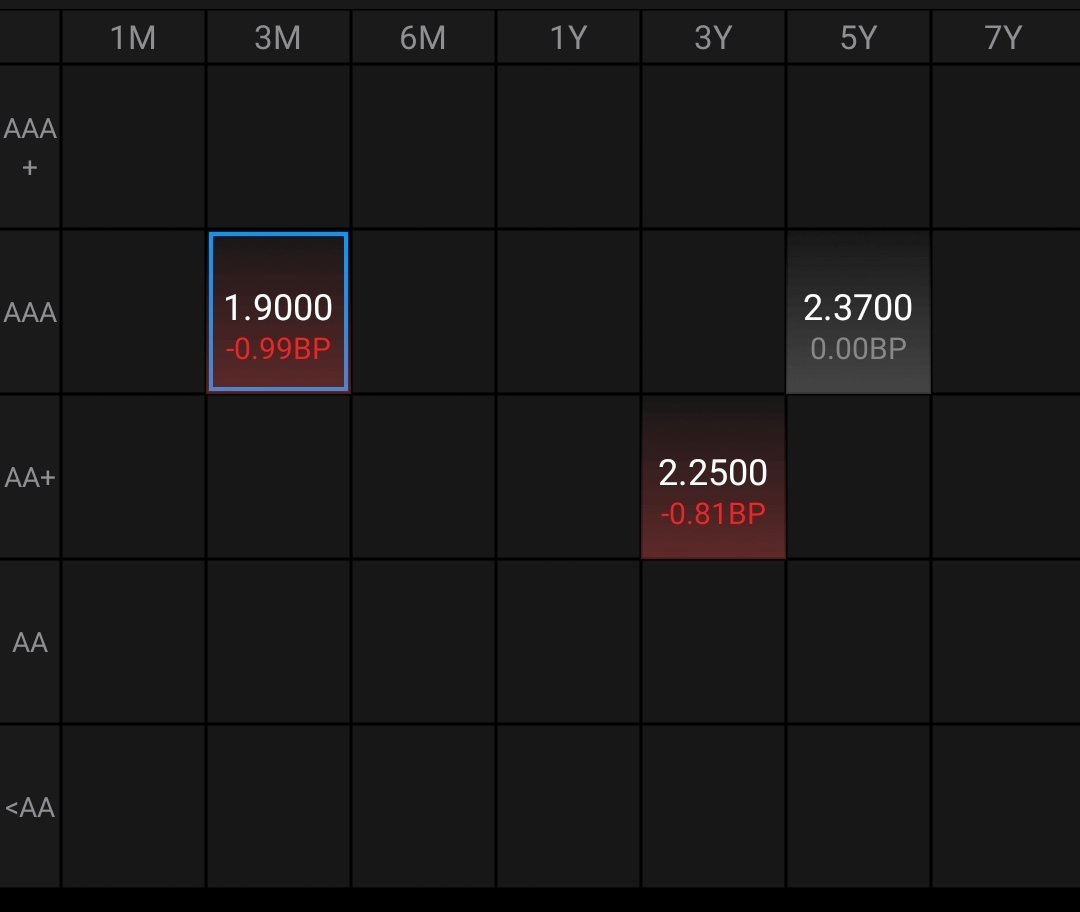Select the 7Y tenor header
The width and height of the screenshot is (1080, 912).
[x=1004, y=38]
